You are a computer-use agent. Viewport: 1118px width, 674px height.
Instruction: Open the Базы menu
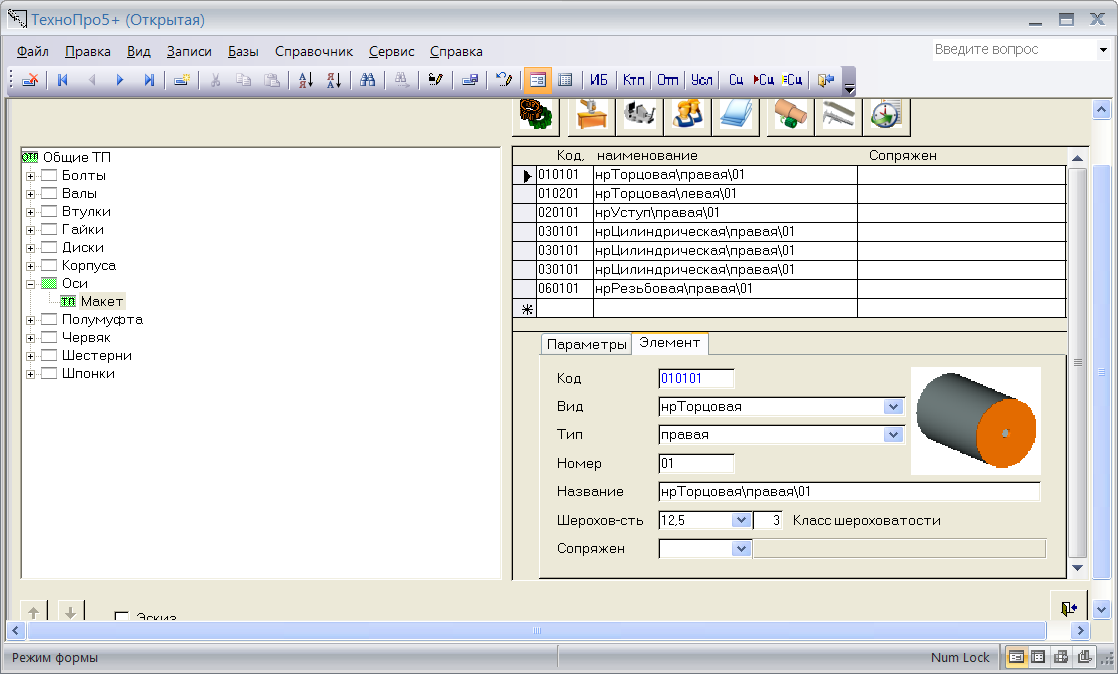[x=243, y=51]
